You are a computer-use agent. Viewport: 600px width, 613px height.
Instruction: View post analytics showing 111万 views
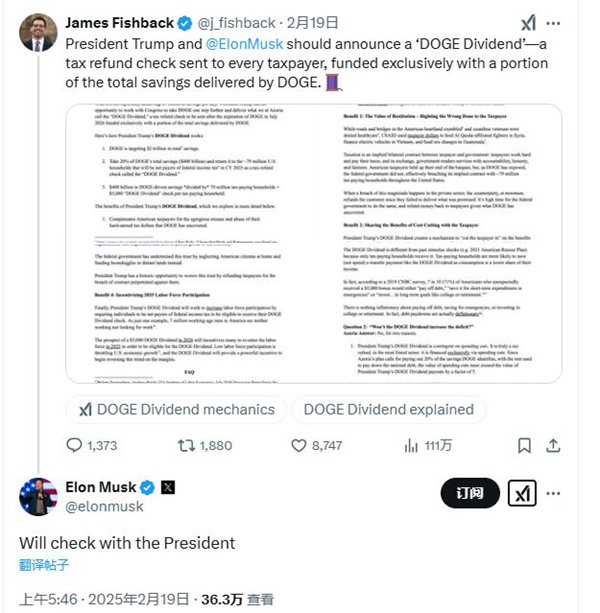(409, 446)
